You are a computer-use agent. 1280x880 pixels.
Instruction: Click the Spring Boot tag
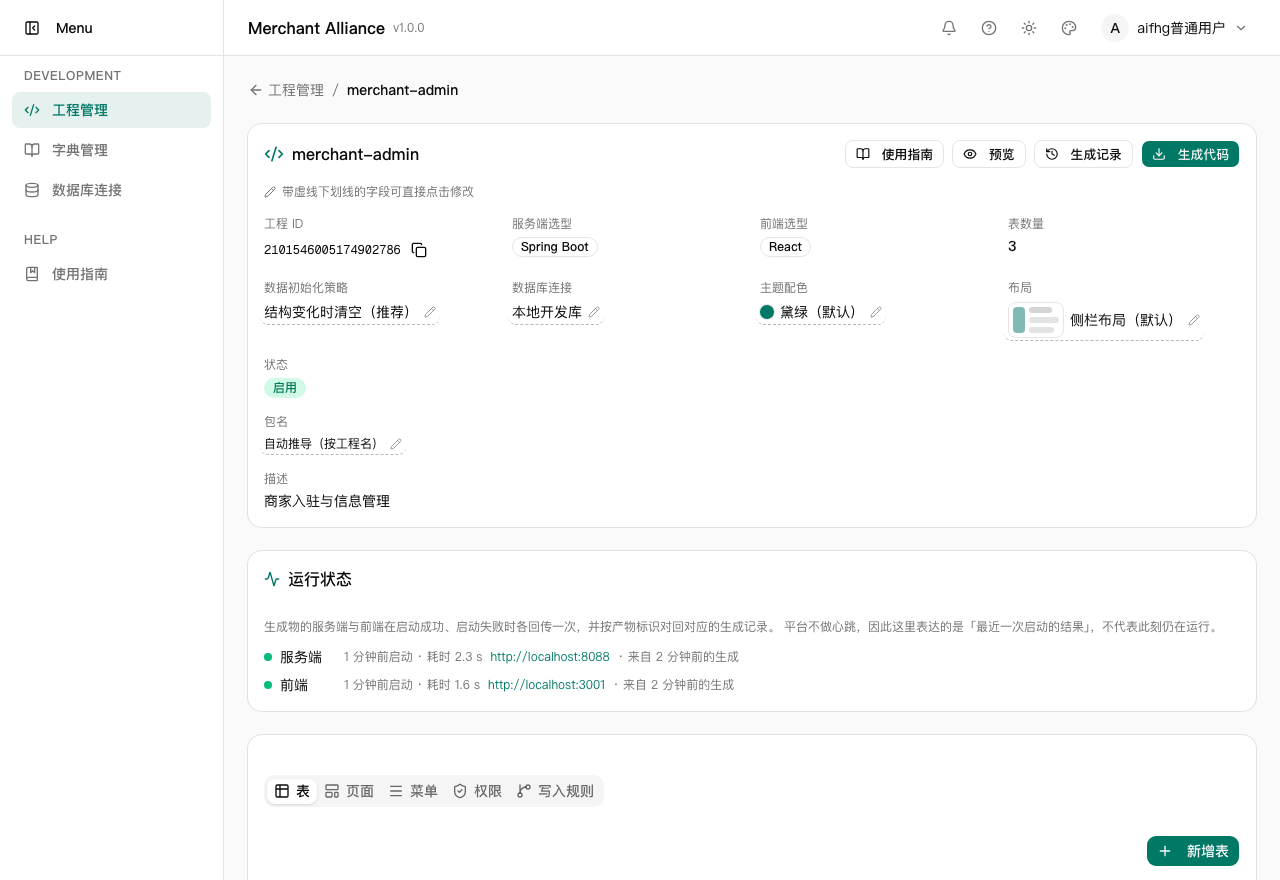click(x=555, y=247)
